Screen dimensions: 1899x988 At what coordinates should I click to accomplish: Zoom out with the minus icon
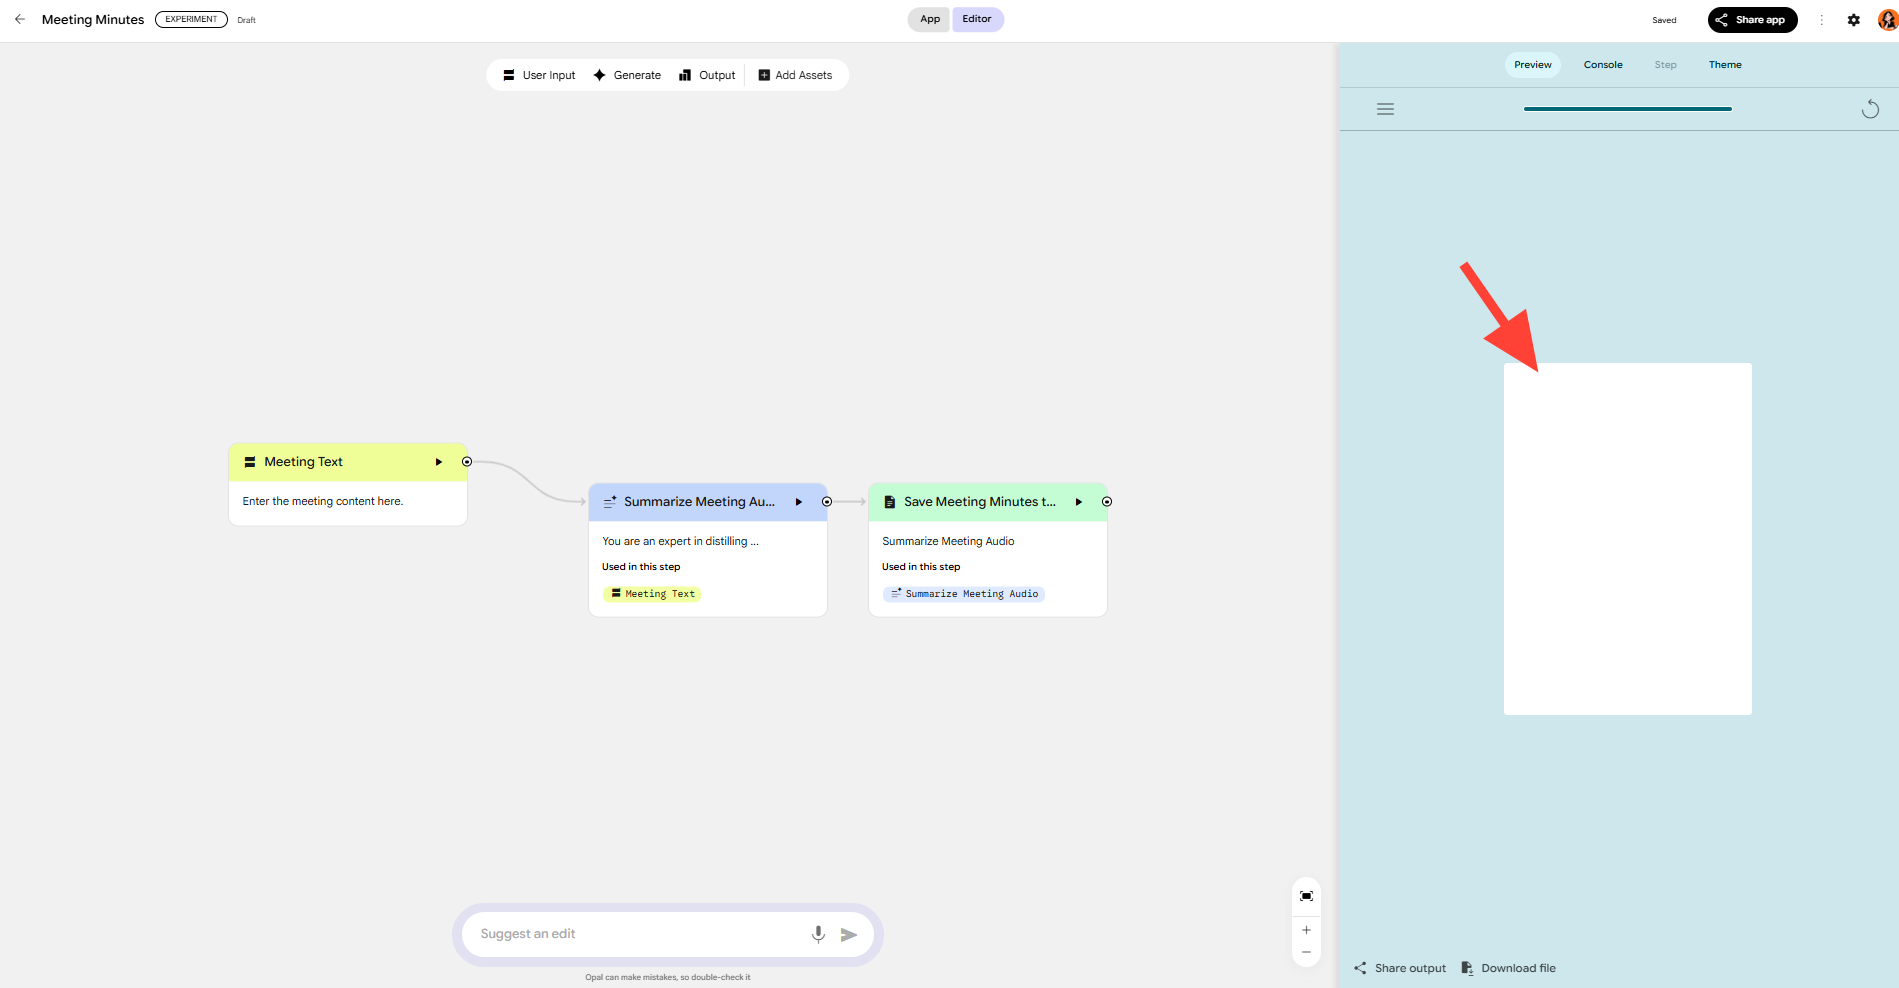coord(1306,952)
